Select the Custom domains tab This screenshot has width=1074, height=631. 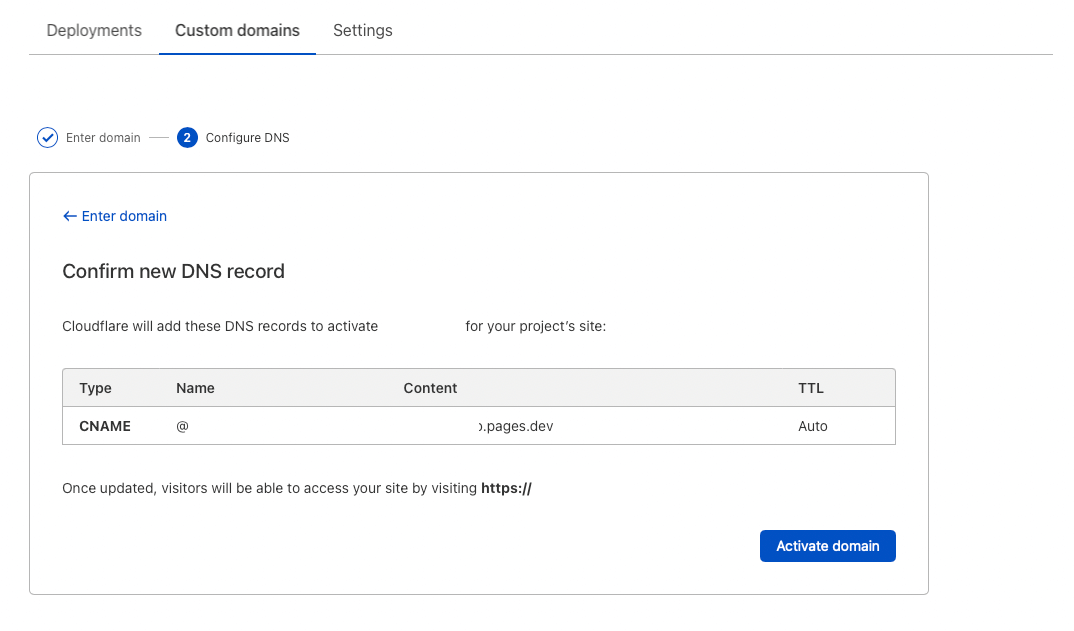tap(236, 30)
